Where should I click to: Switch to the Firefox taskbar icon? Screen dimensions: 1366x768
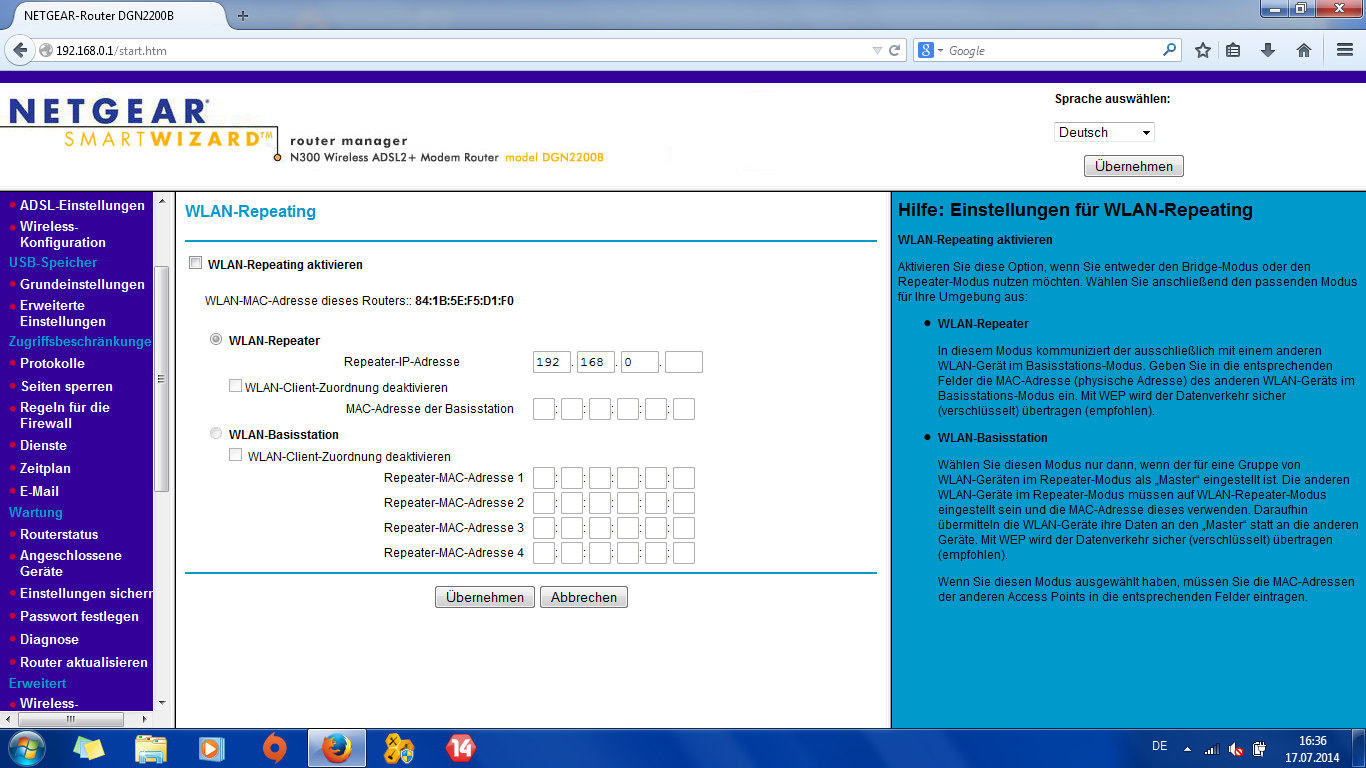(336, 748)
